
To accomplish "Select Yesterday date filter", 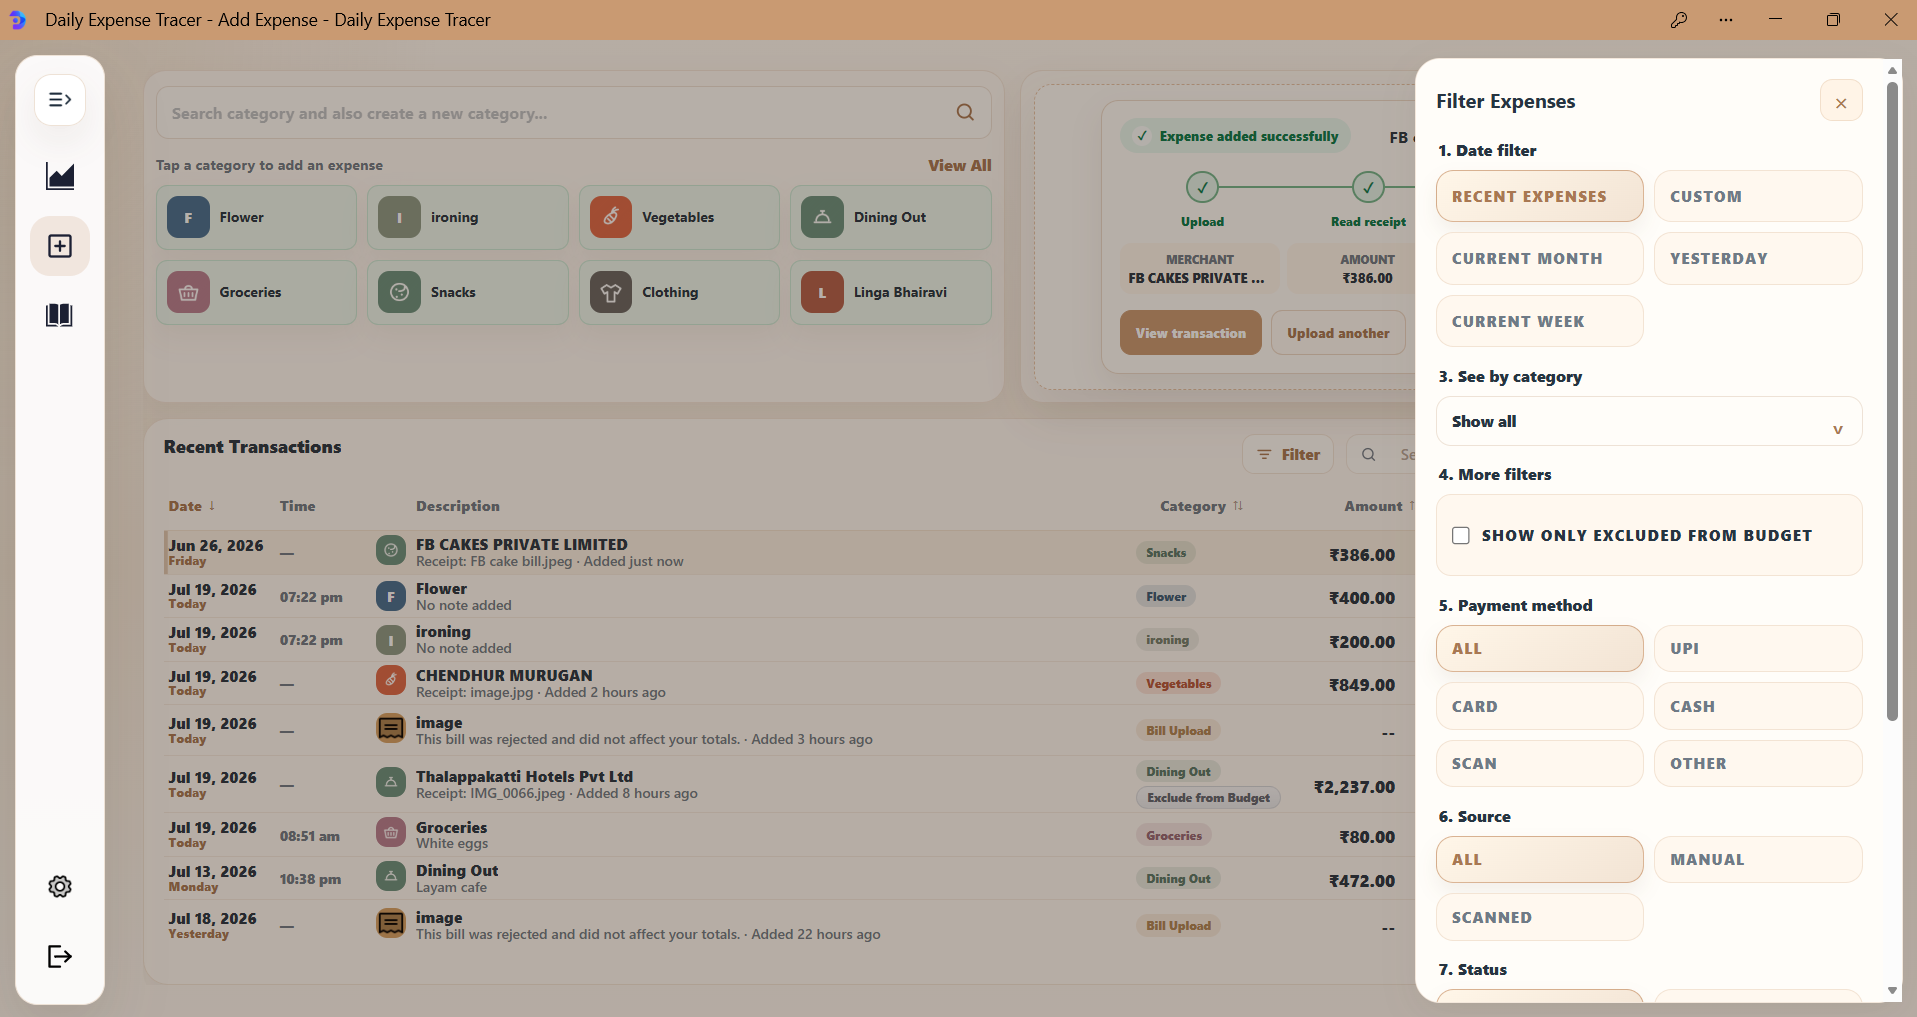I will (1757, 259).
